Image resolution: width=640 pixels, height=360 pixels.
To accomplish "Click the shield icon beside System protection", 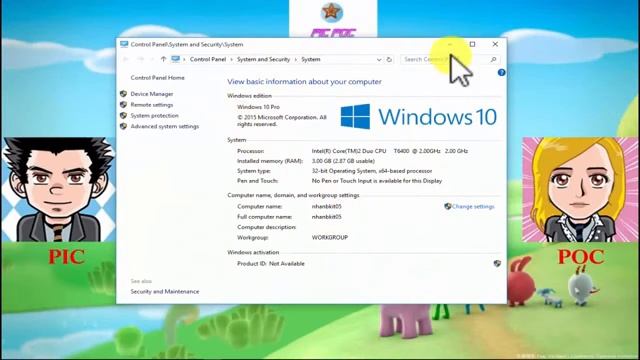I will pos(123,116).
